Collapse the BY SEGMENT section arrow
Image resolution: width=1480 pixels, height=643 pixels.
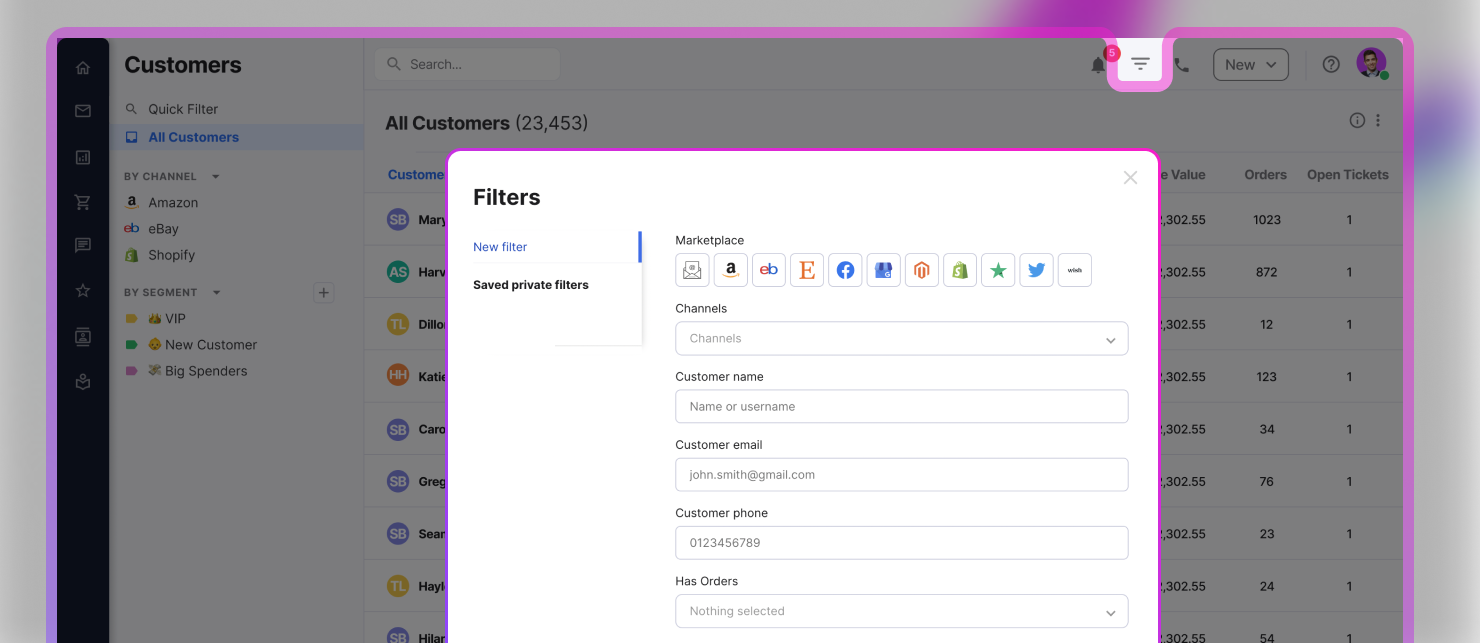[x=216, y=293]
